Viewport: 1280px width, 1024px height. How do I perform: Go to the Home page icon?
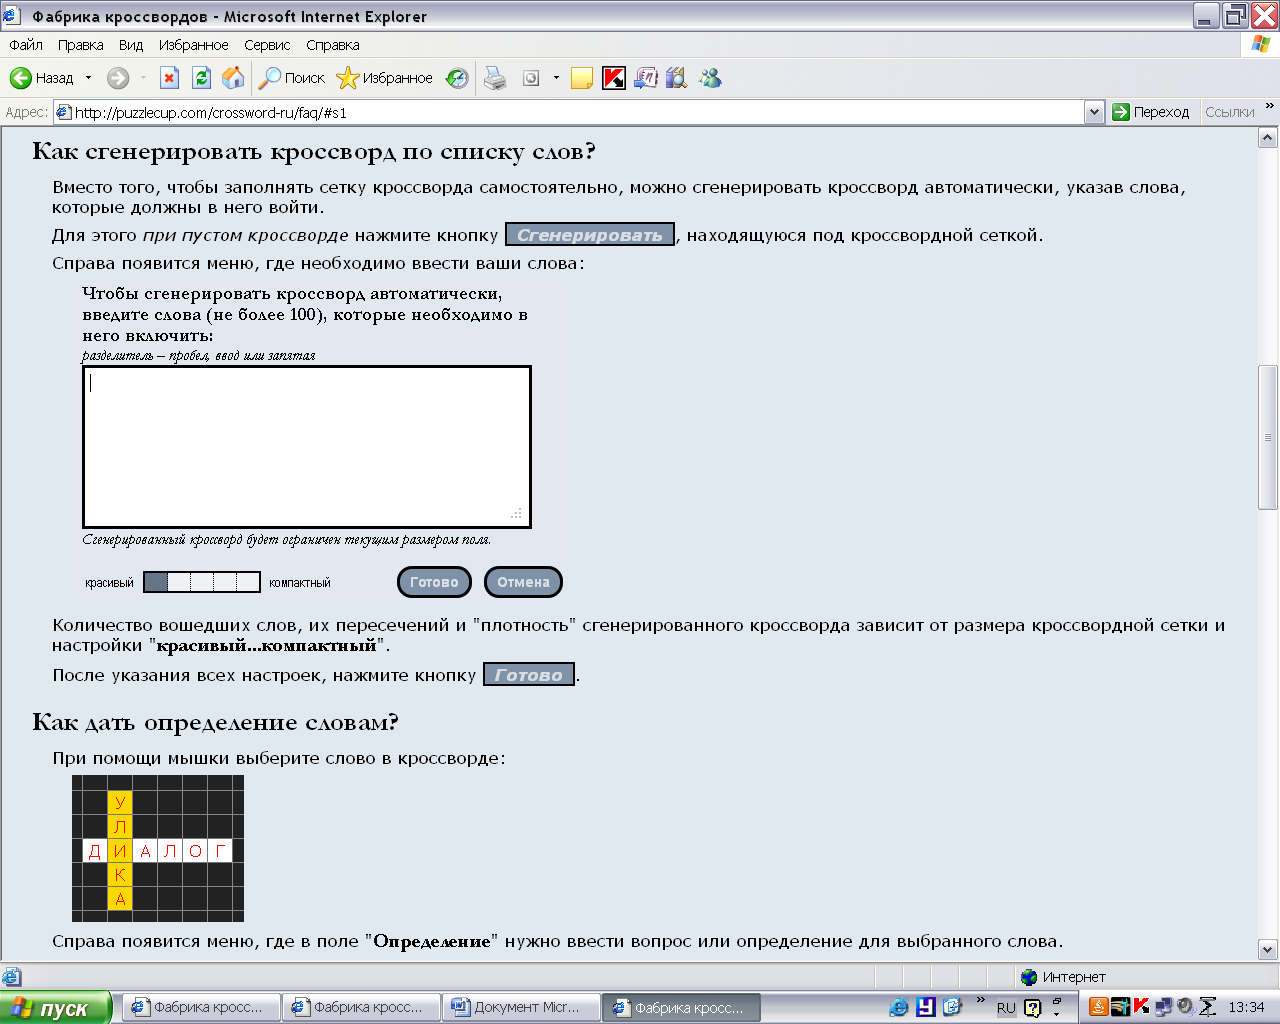pyautogui.click(x=233, y=78)
